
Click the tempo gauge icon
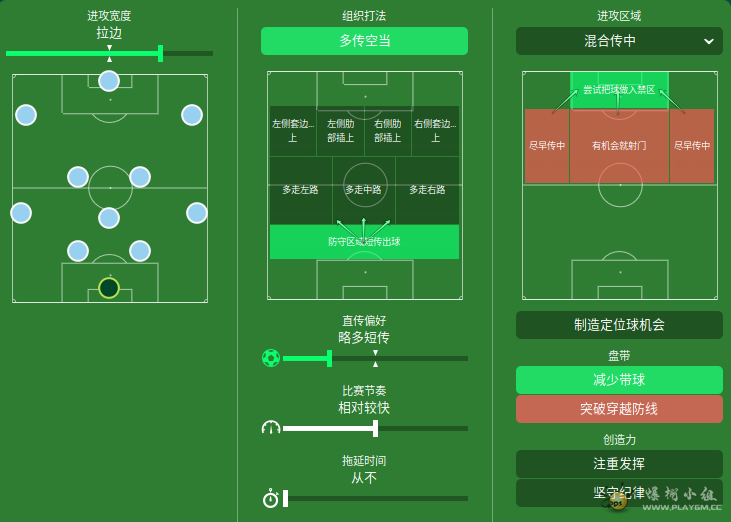[271, 428]
